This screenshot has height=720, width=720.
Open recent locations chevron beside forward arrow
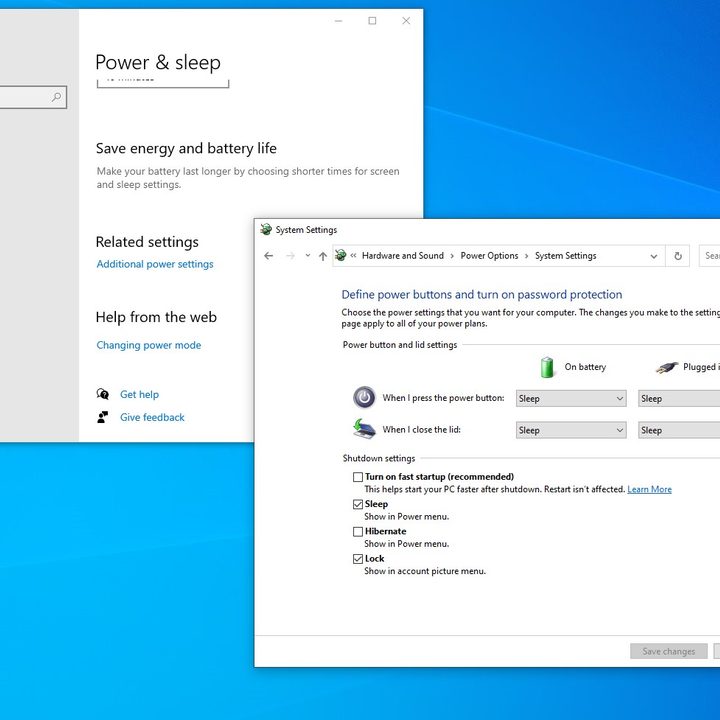click(x=308, y=256)
